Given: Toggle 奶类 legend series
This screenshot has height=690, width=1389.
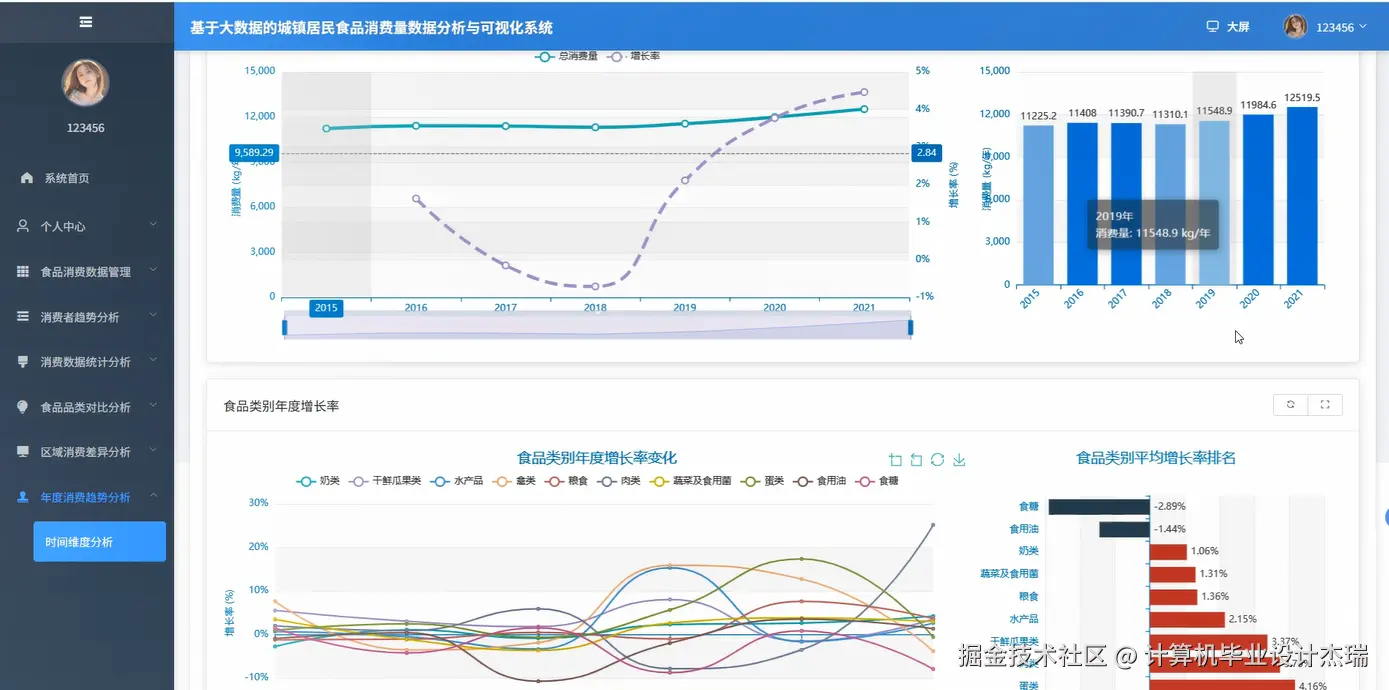Looking at the screenshot, I should click(319, 481).
